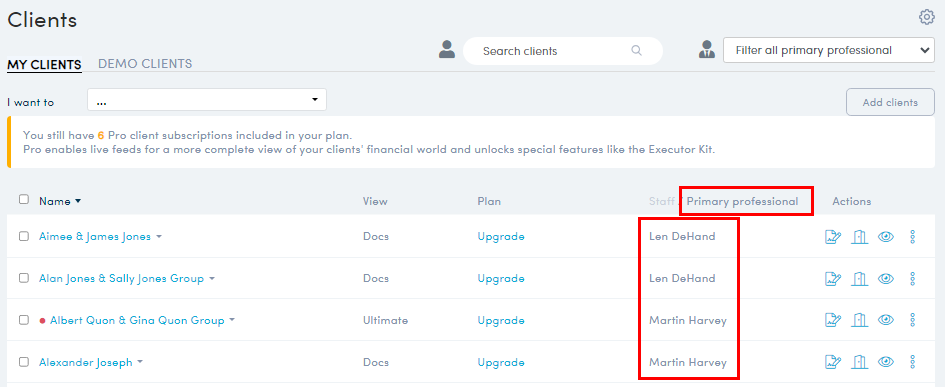Click the eye icon for Aimee & James Jones
The height and width of the screenshot is (387, 945).
click(885, 236)
